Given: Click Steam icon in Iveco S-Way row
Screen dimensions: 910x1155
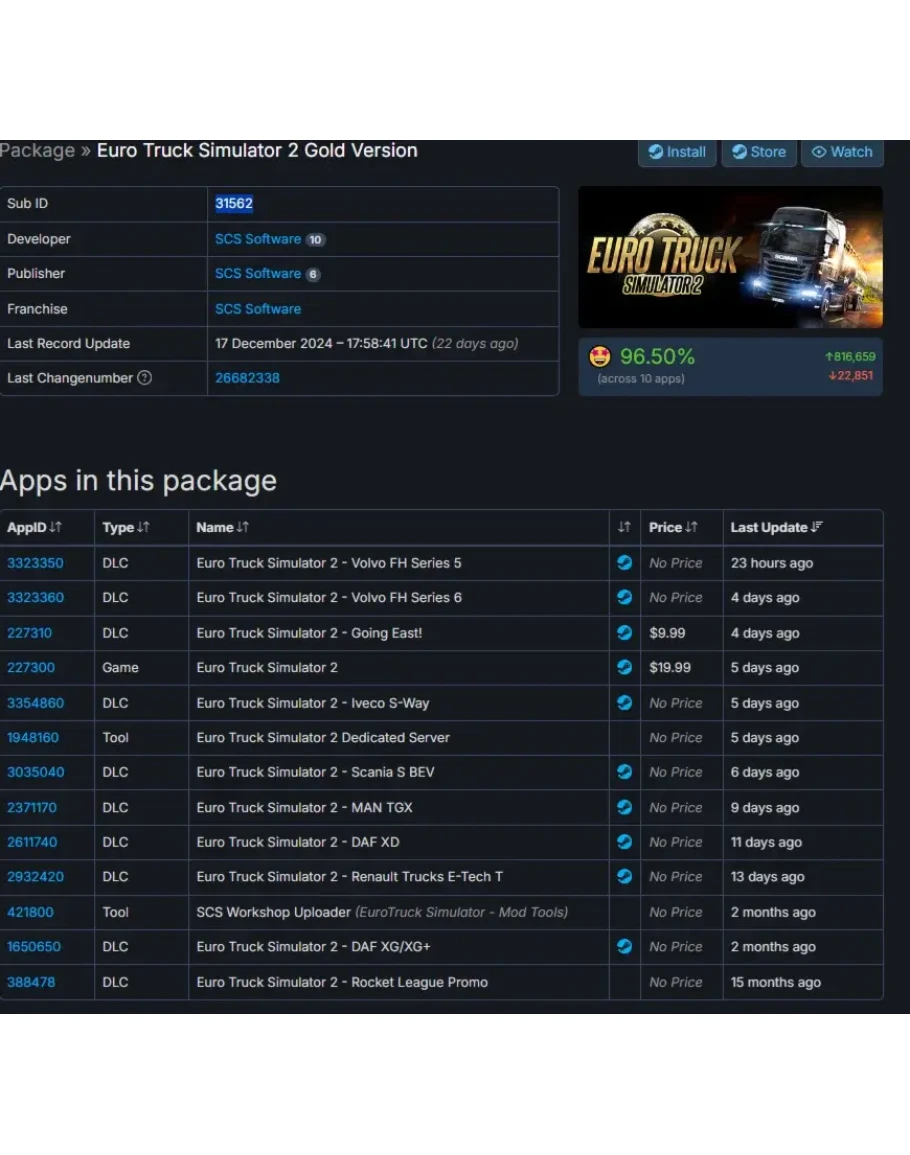Looking at the screenshot, I should 624,703.
